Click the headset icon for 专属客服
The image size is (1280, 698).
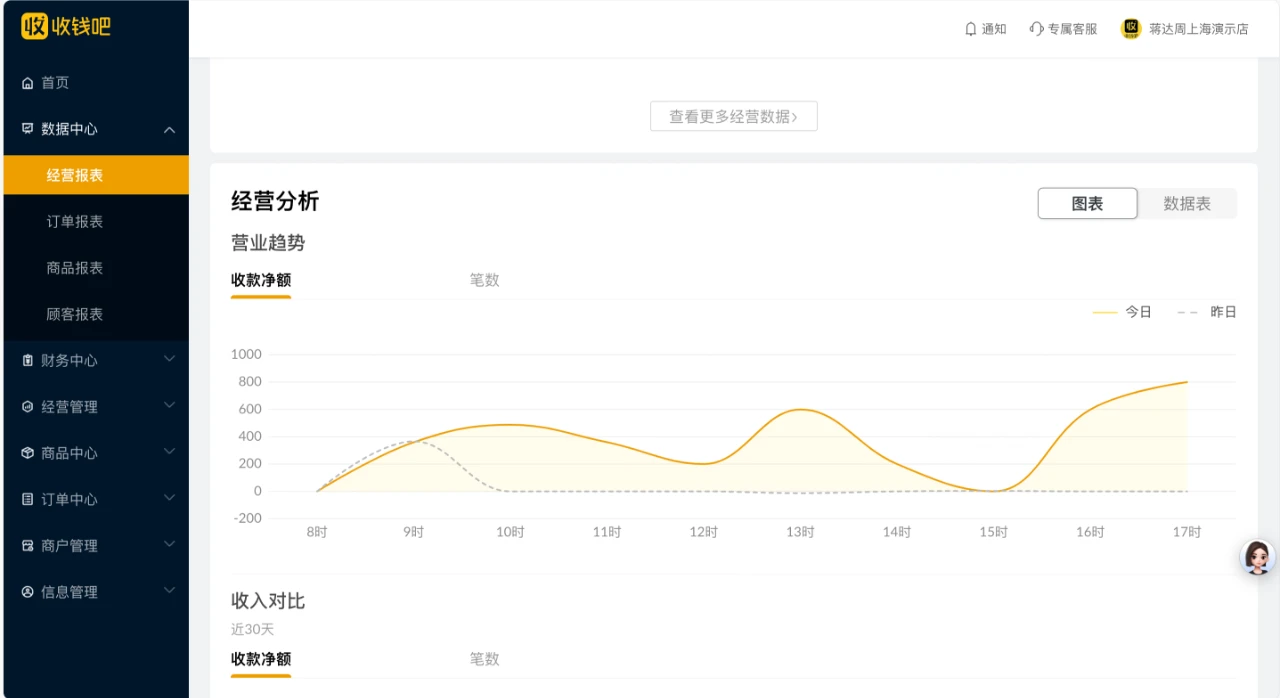(x=1036, y=29)
